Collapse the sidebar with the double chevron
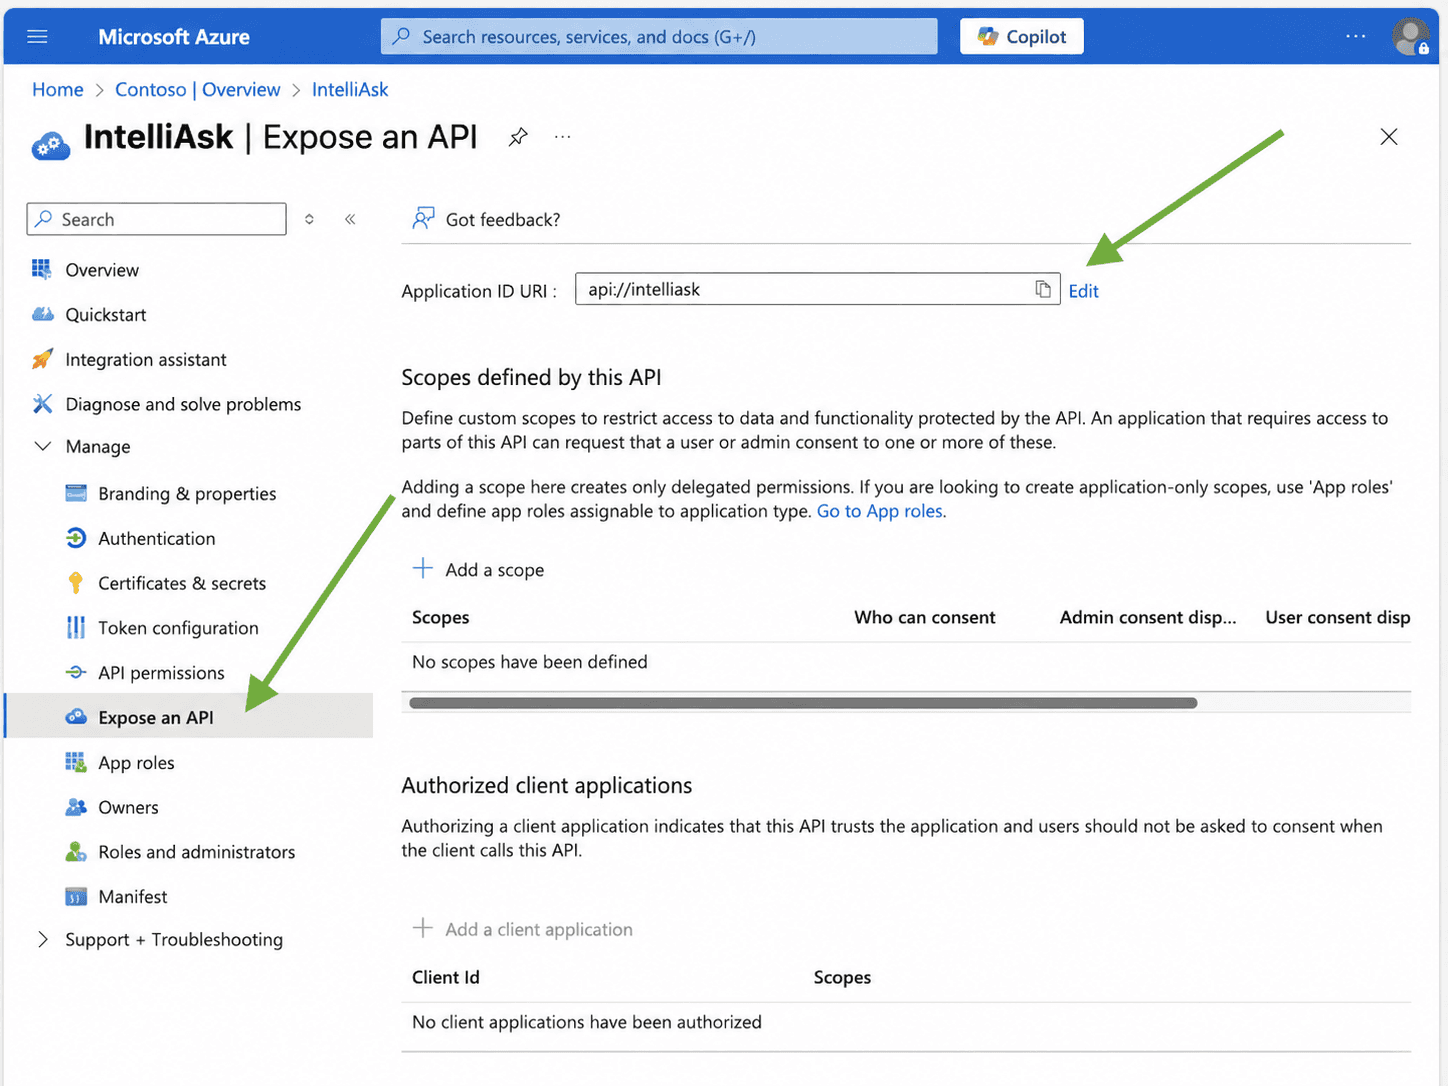Viewport: 1448px width, 1086px height. tap(350, 219)
